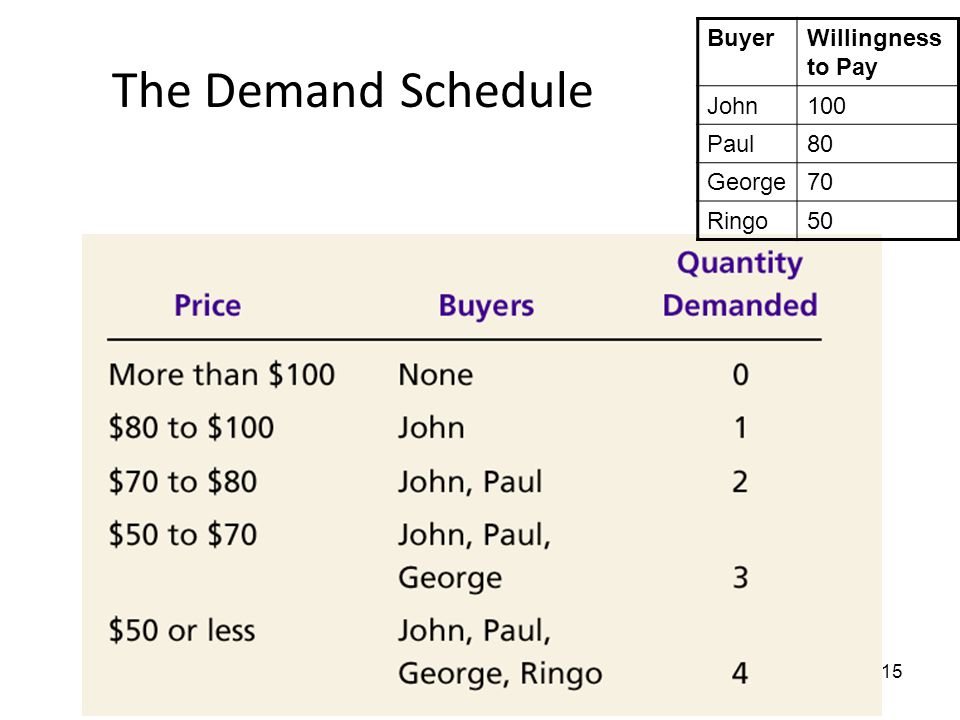
Task: Click the slide title 'The Demand Schedule'
Action: click(x=352, y=91)
